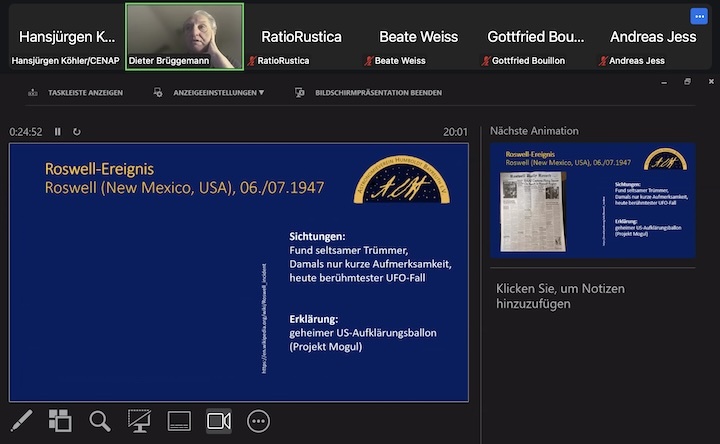Click muted microphone icon for Andreas Jess
This screenshot has height=444, width=720.
(603, 61)
